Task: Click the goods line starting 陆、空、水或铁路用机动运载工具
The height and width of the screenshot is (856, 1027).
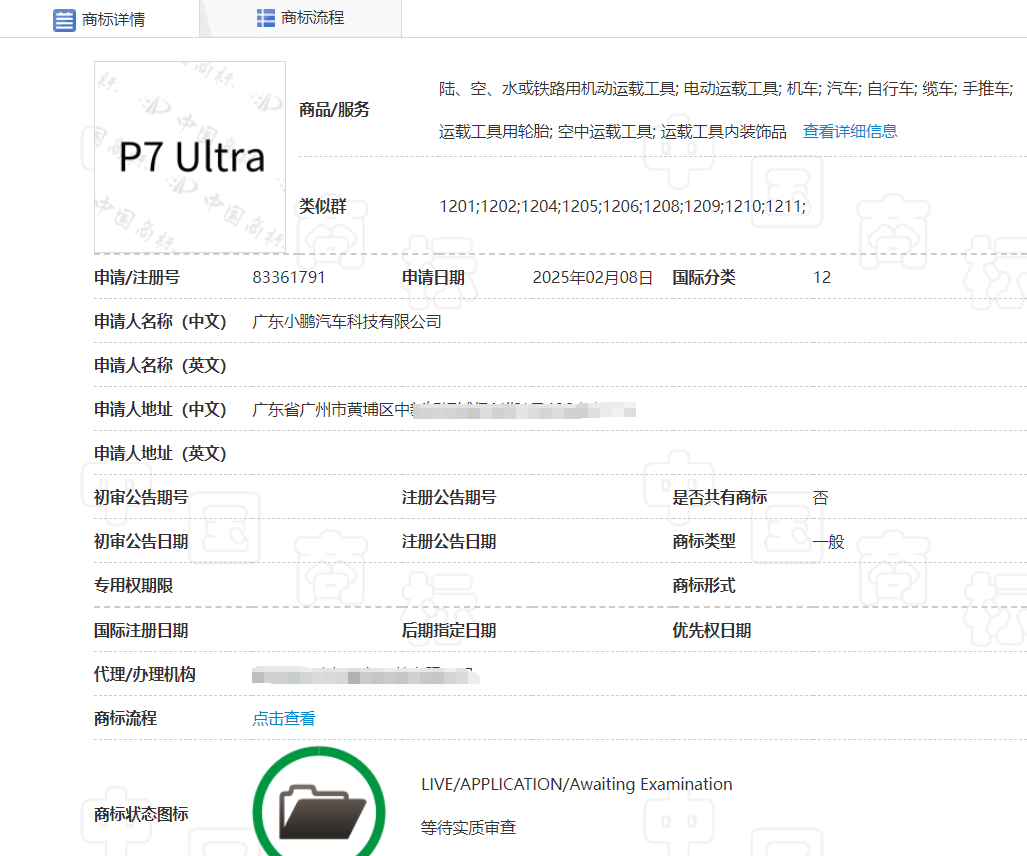Action: click(x=726, y=89)
